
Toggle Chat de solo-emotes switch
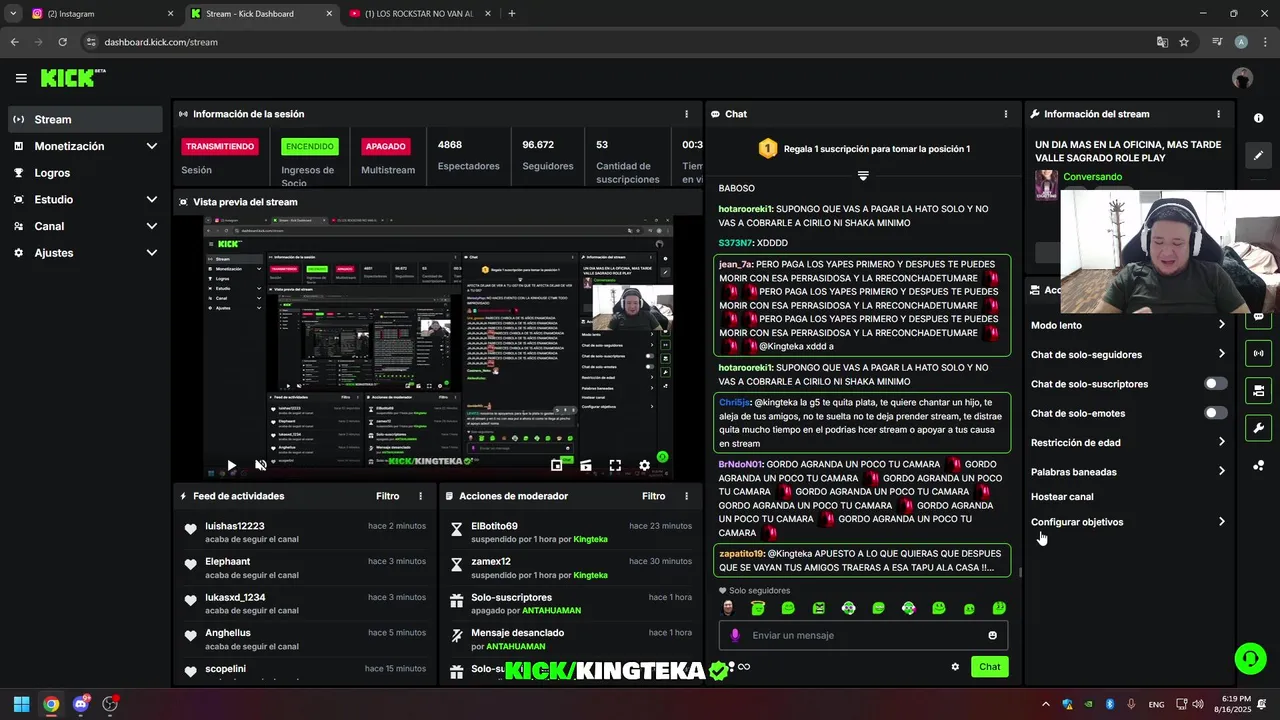pos(1215,413)
